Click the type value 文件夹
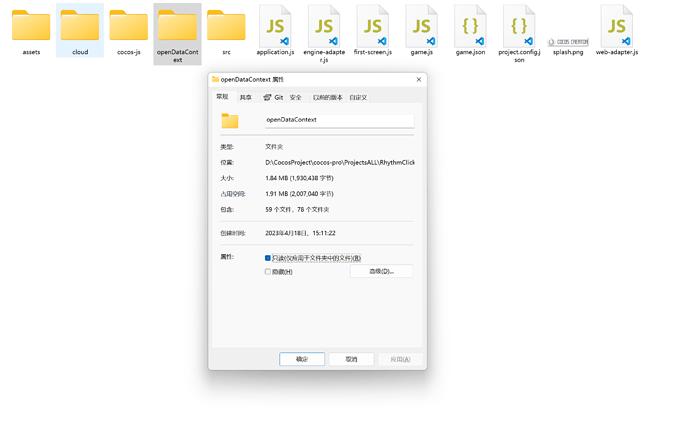This screenshot has height=432, width=690. click(x=274, y=146)
